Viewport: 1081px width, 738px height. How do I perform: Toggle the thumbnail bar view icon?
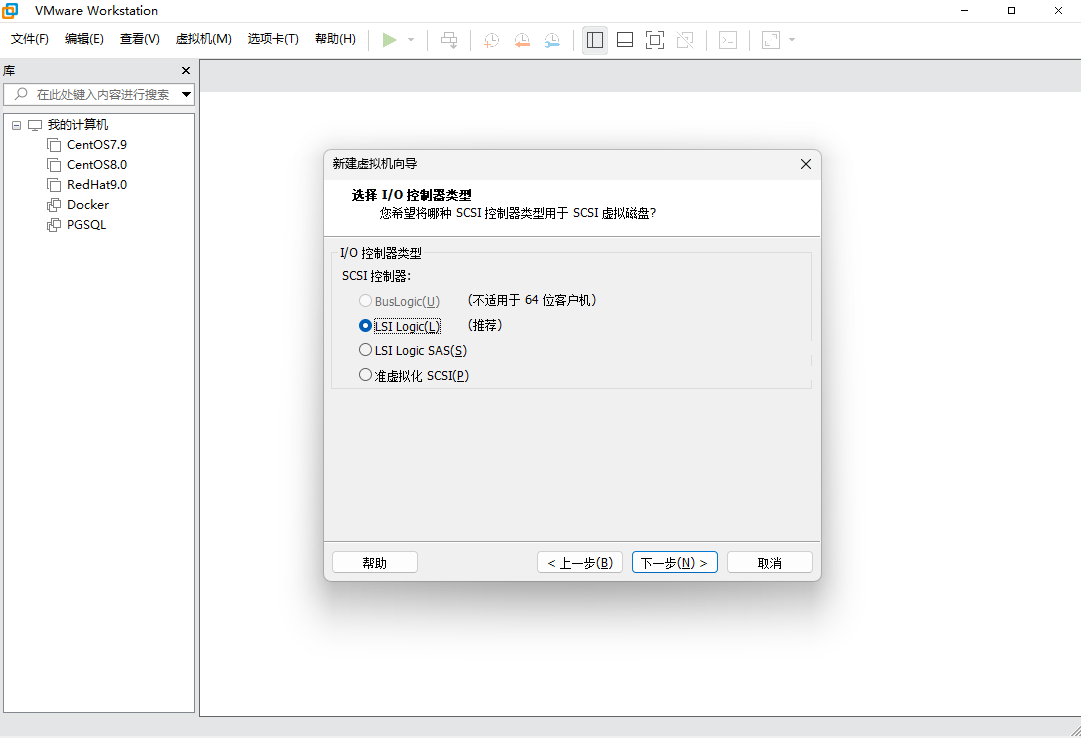tap(625, 40)
